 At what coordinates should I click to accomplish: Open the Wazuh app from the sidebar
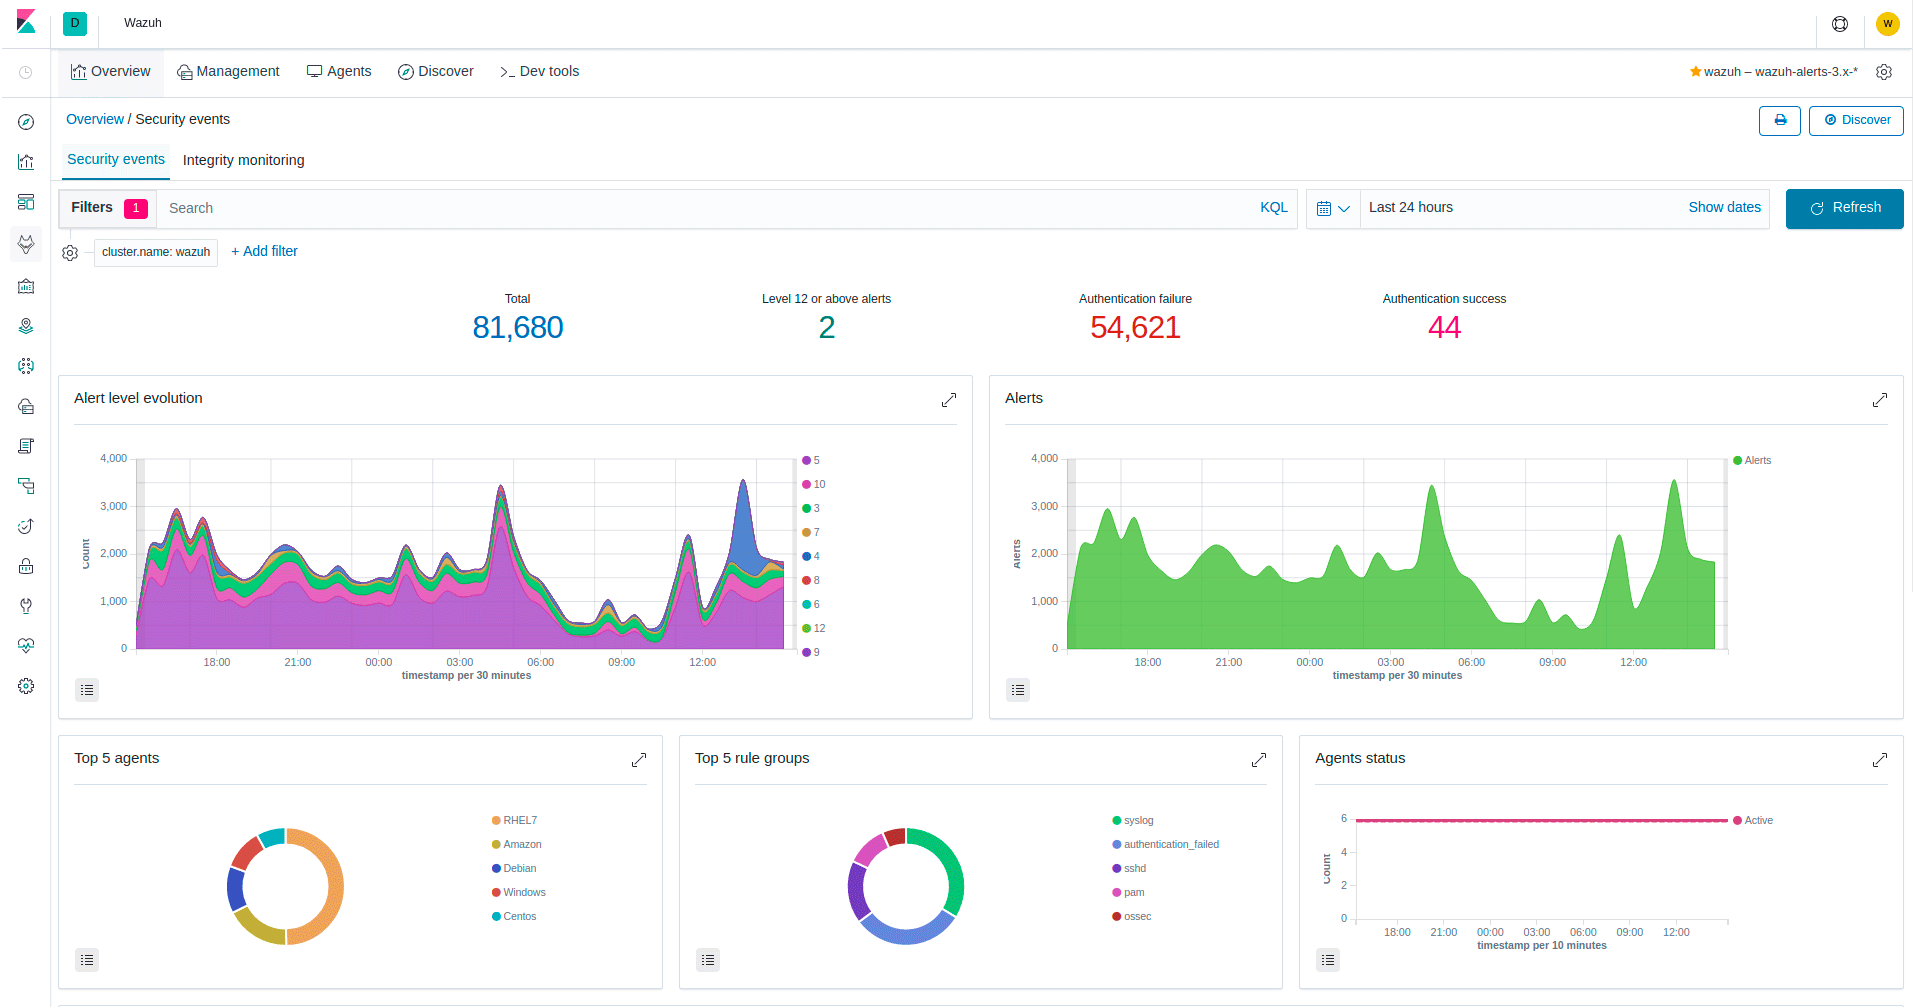click(26, 244)
